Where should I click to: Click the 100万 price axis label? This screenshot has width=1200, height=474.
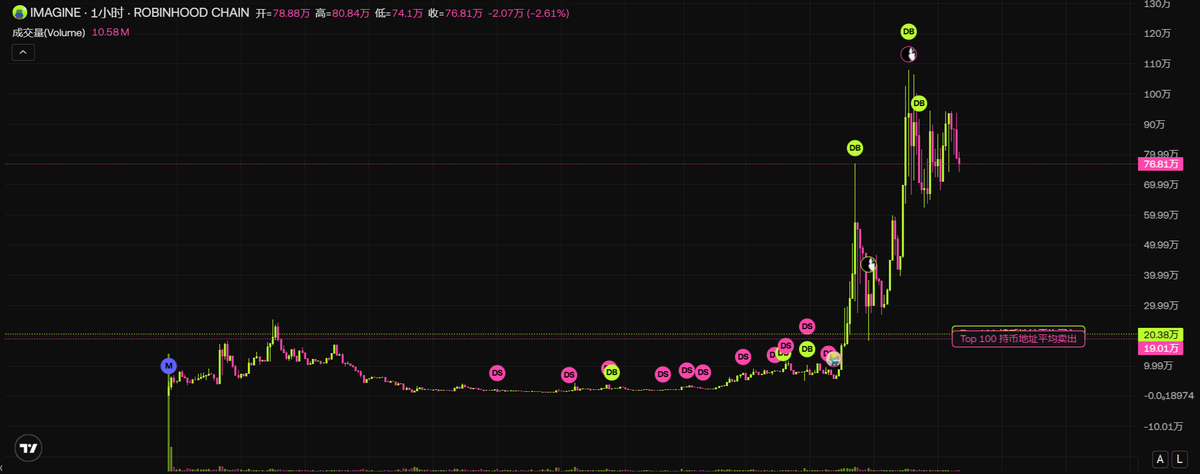point(1155,94)
